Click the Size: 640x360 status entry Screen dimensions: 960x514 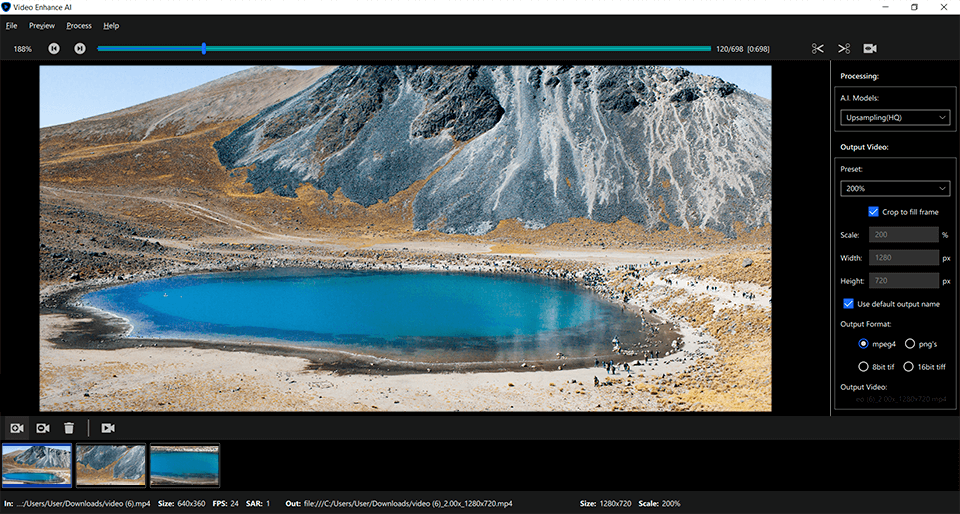(182, 504)
